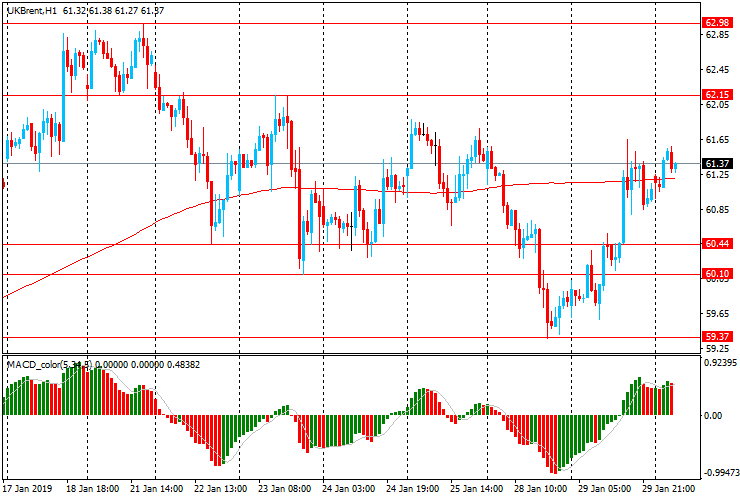
Task: Click the 18 Jan 18:00 time label
Action: pyautogui.click(x=93, y=490)
